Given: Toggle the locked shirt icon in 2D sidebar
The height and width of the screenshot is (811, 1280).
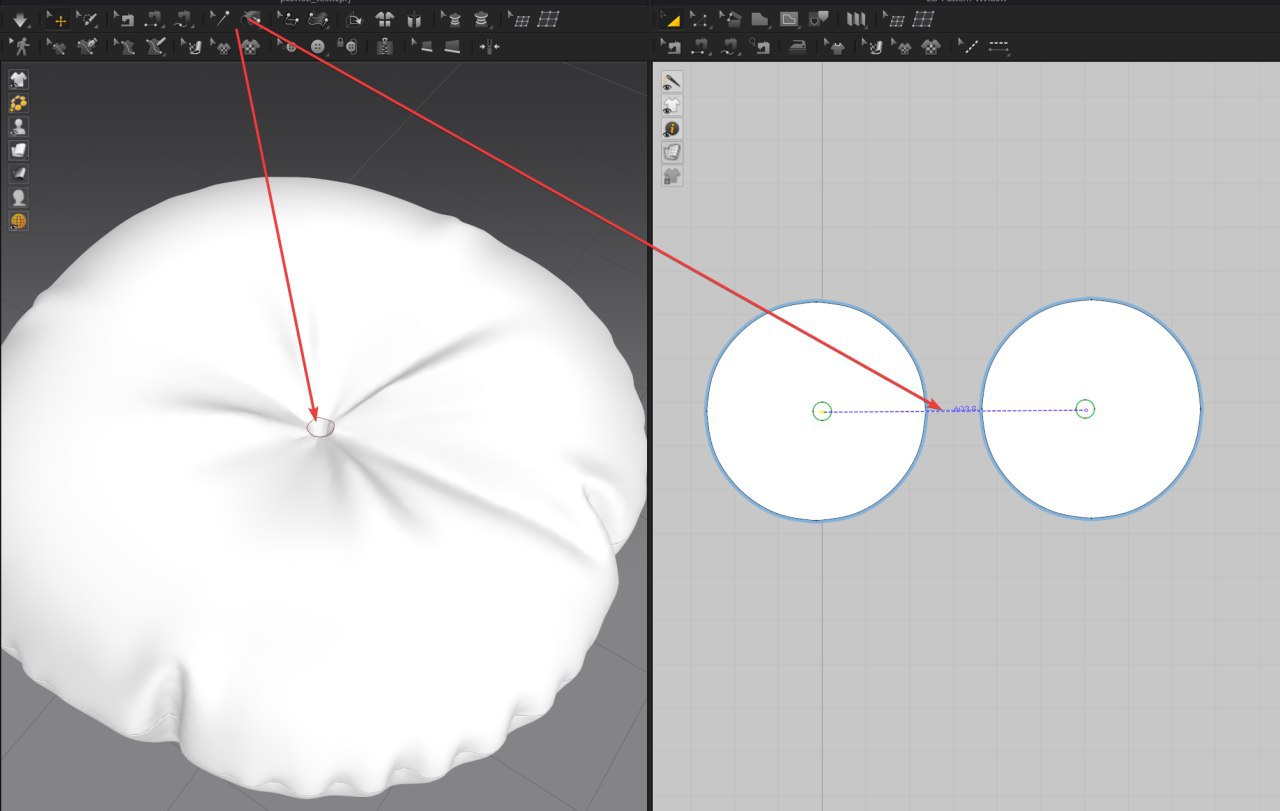Looking at the screenshot, I should point(672,176).
